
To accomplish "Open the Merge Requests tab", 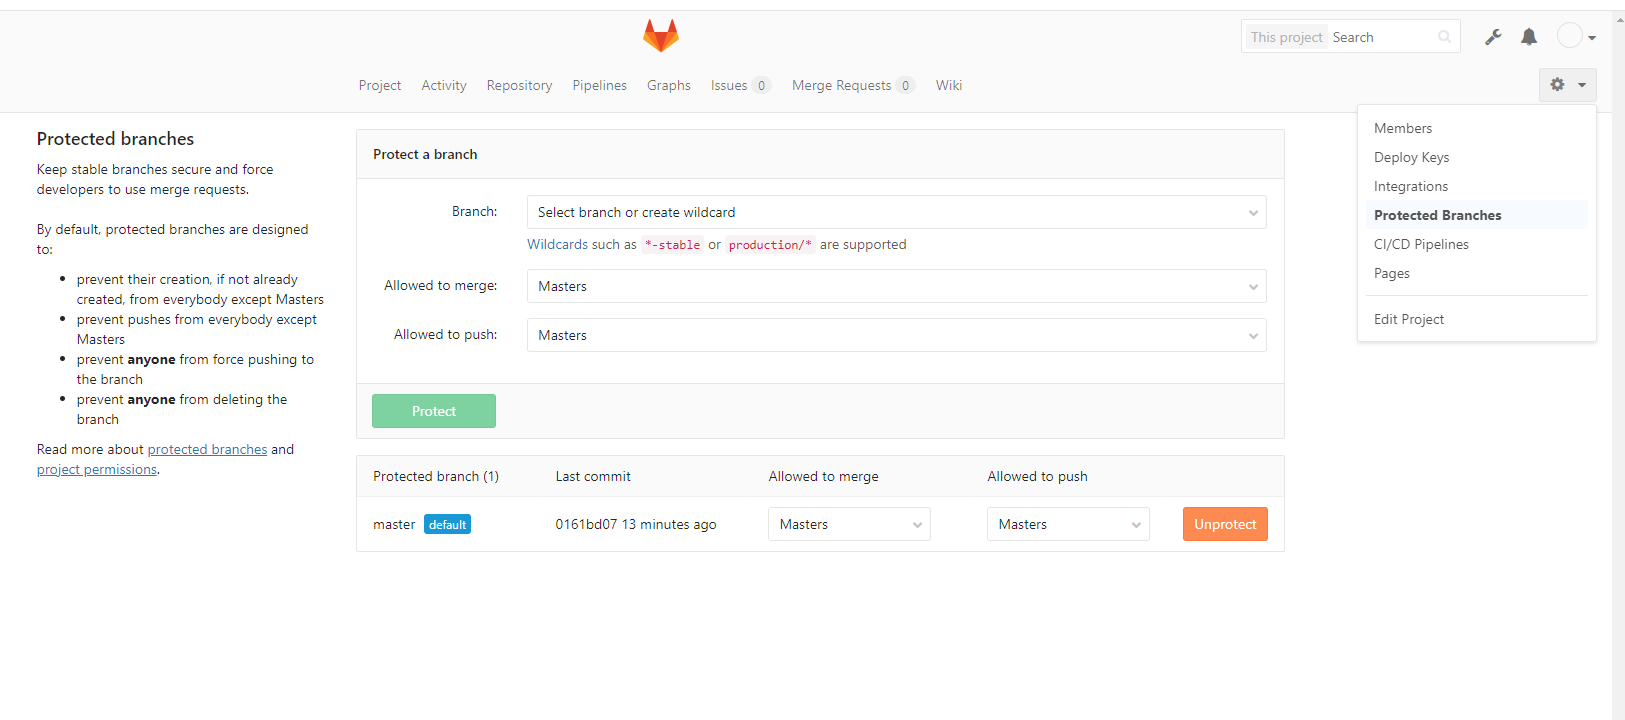I will 853,85.
